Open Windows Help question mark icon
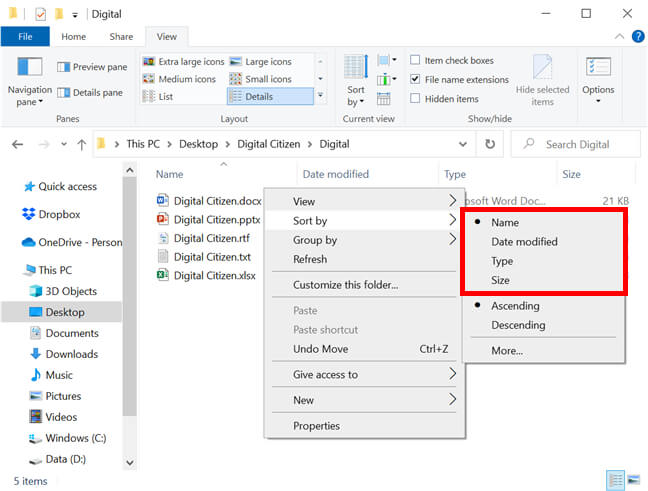The width and height of the screenshot is (648, 491). (x=638, y=36)
